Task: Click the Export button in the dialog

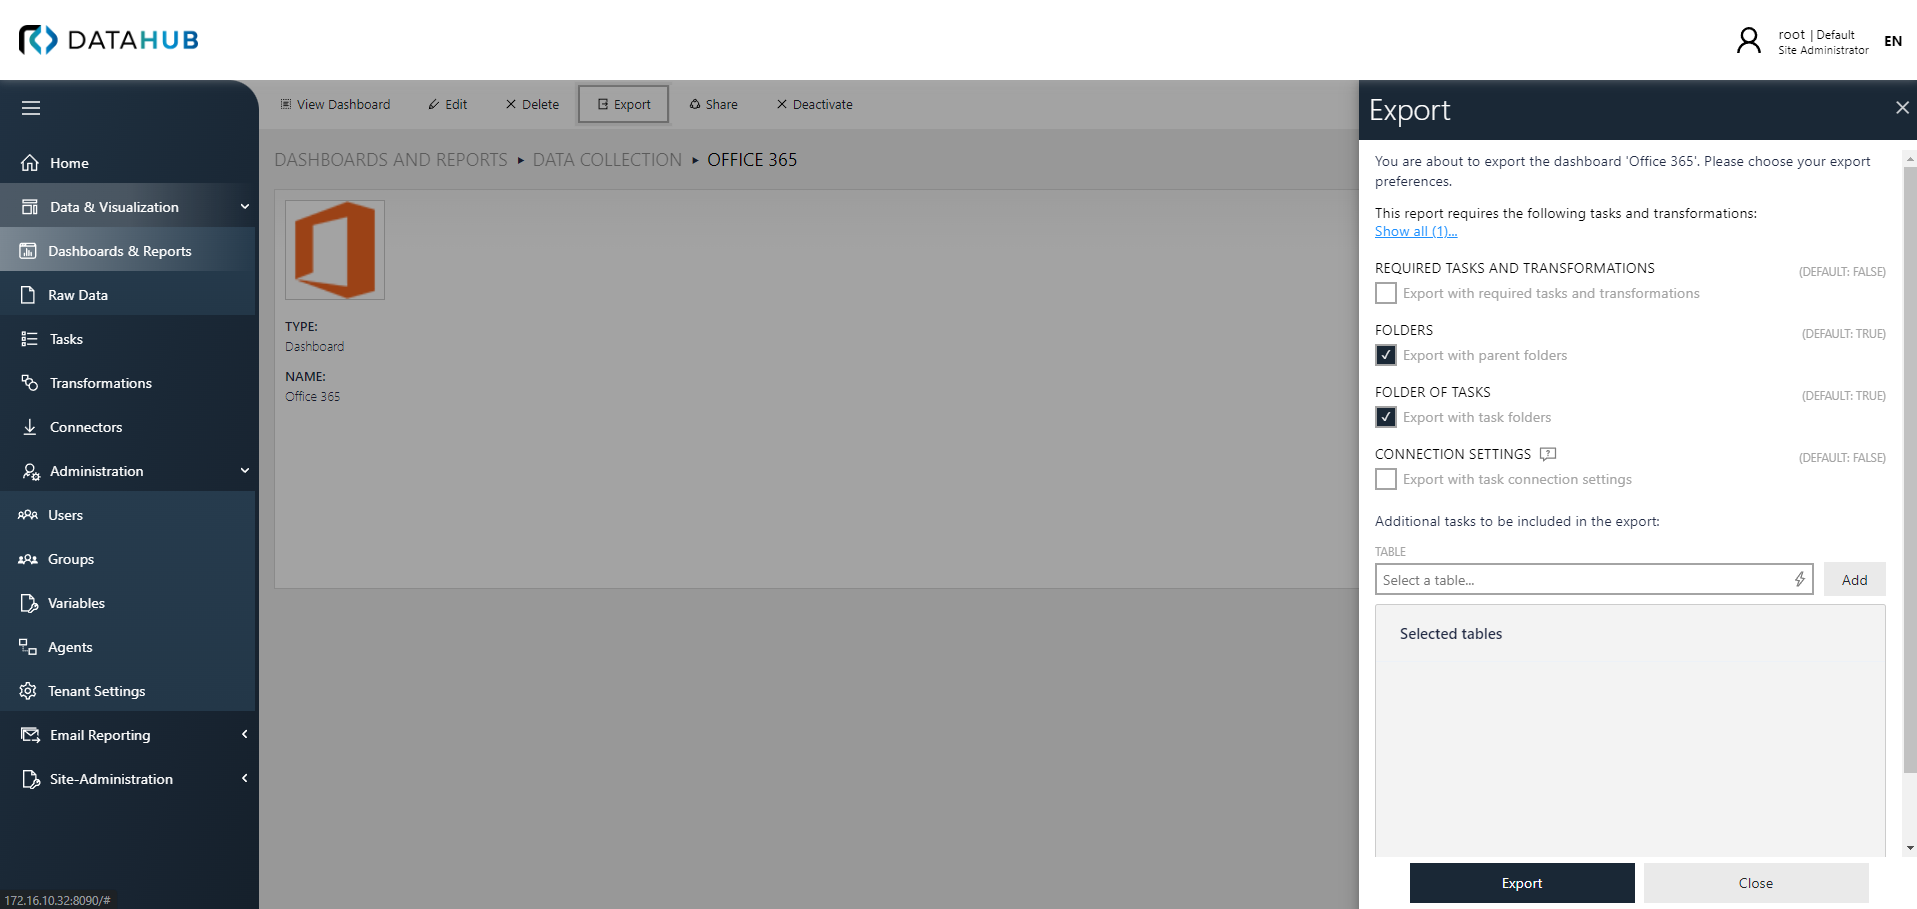Action: click(1521, 883)
